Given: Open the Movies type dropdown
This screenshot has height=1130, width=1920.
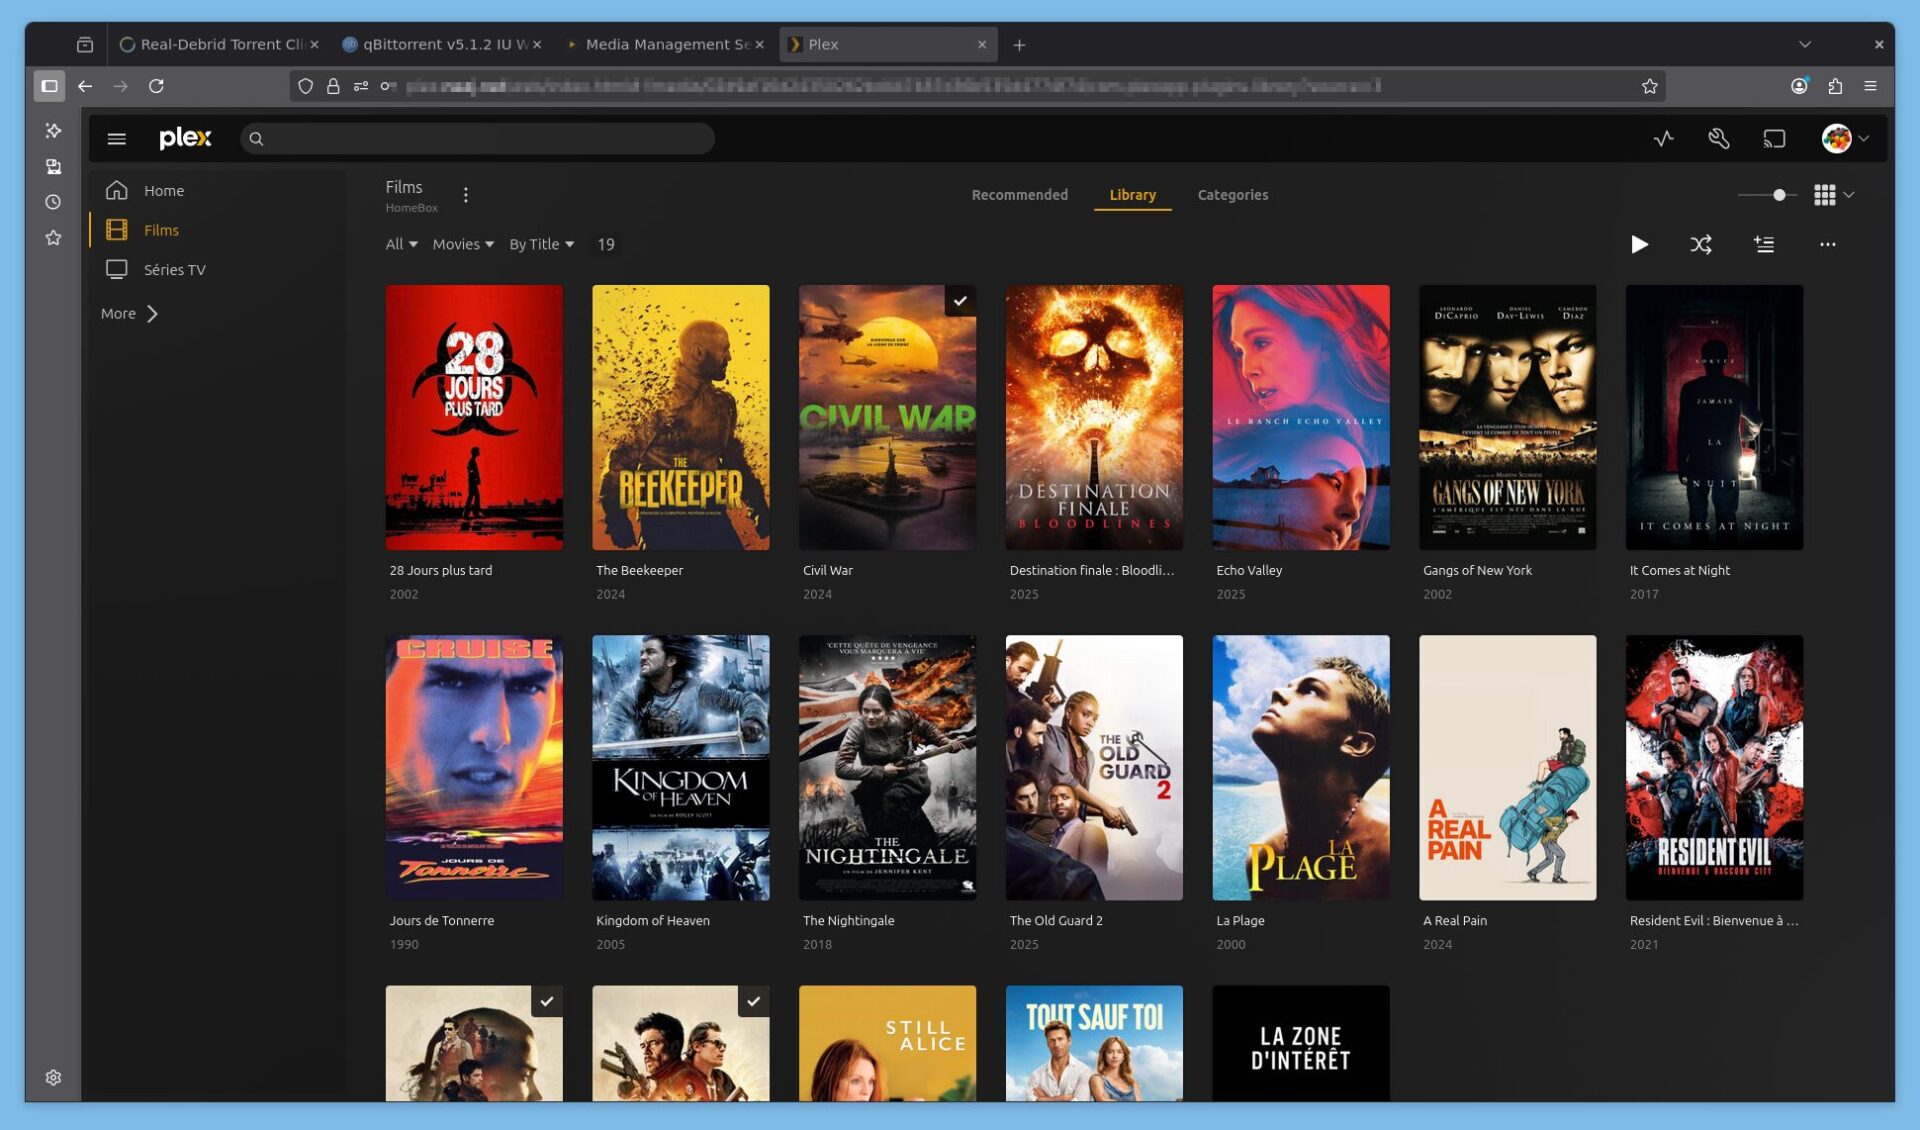Looking at the screenshot, I should (463, 245).
